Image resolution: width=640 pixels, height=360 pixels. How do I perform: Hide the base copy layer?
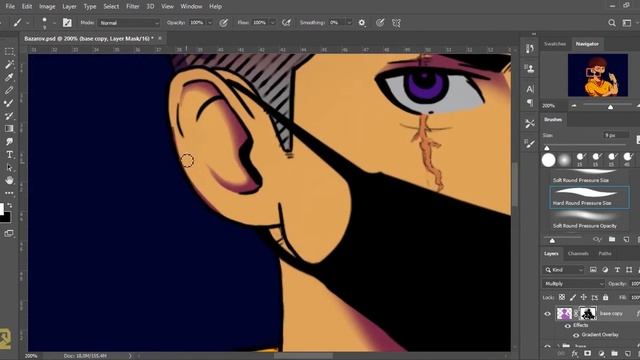point(547,313)
